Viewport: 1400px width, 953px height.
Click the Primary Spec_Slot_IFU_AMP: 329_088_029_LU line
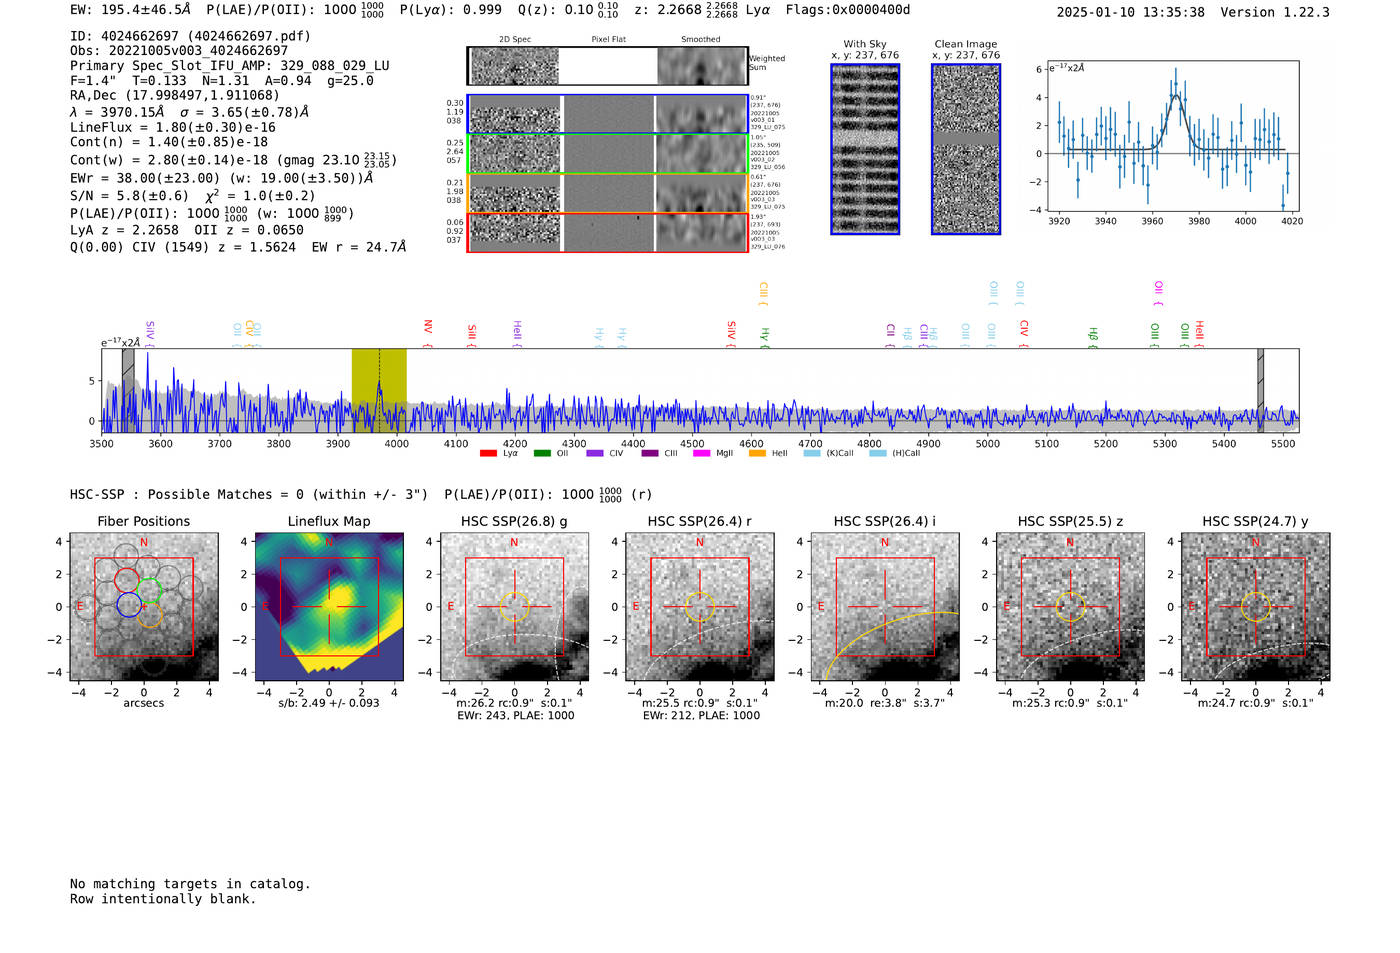coord(230,65)
